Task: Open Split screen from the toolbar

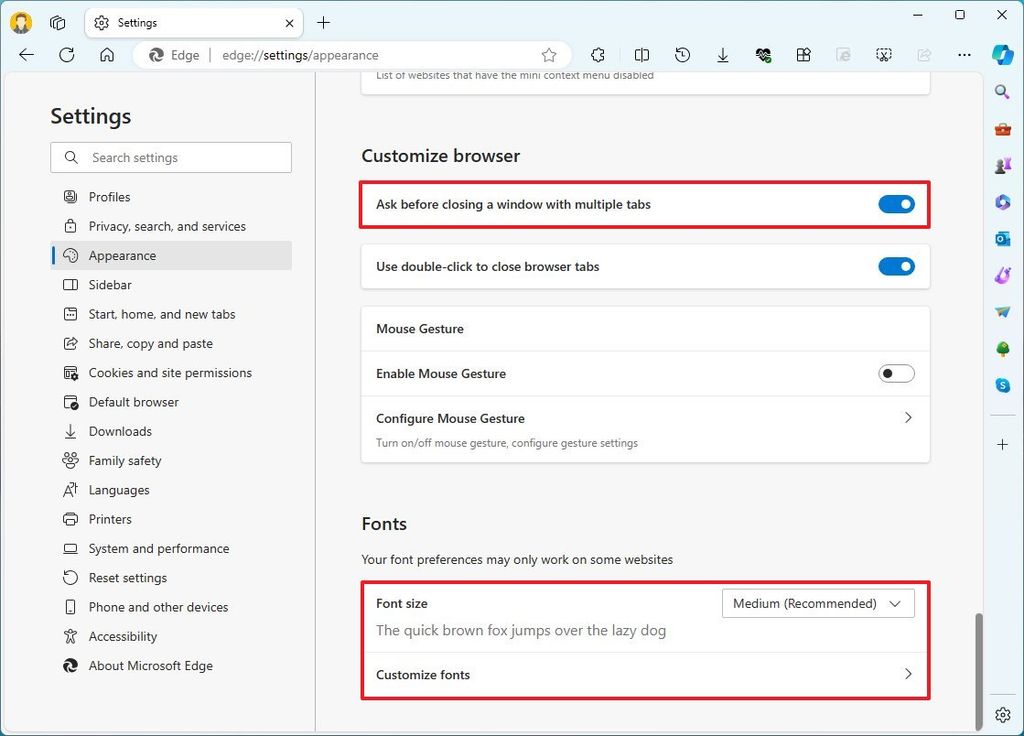Action: tap(641, 55)
